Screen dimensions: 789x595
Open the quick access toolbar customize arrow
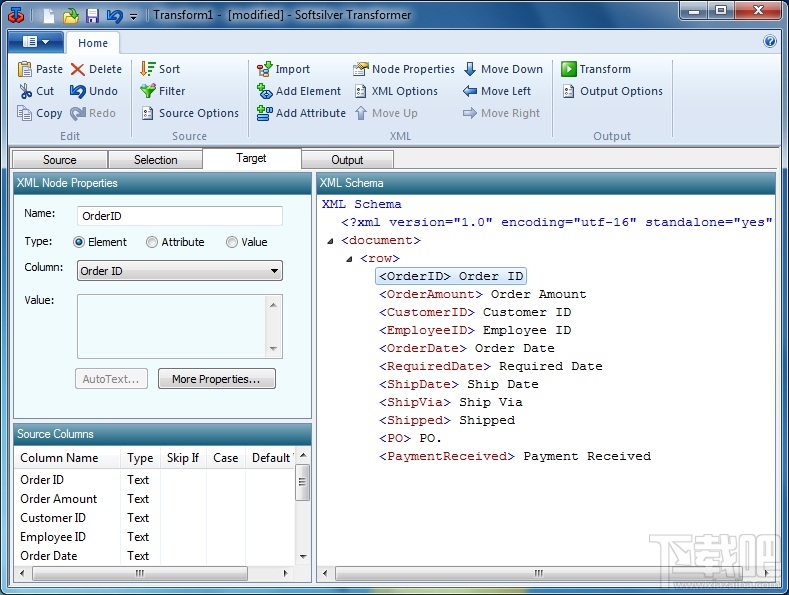click(133, 17)
